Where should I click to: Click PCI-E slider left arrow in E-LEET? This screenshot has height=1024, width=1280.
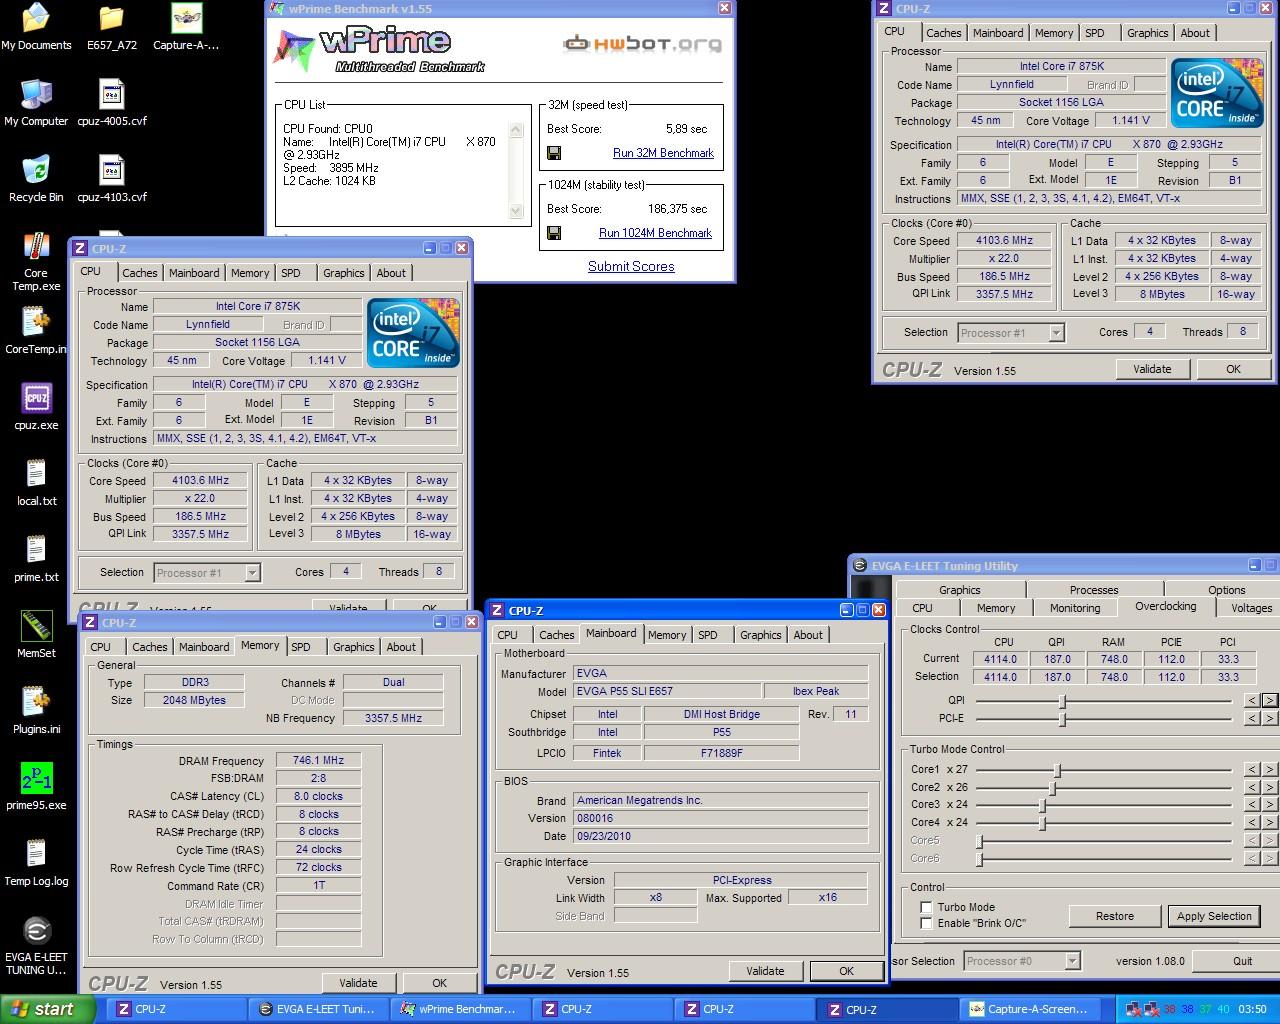click(1251, 718)
